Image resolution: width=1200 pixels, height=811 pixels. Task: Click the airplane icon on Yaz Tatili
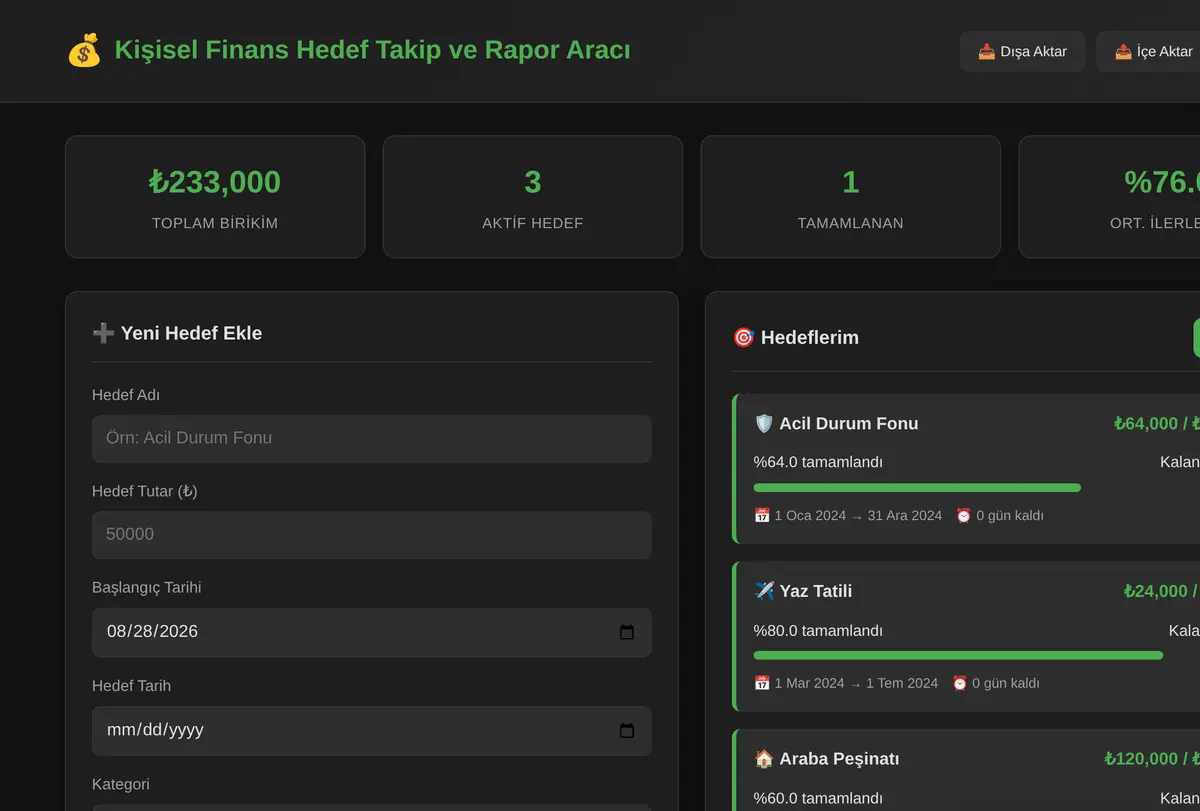pos(764,591)
